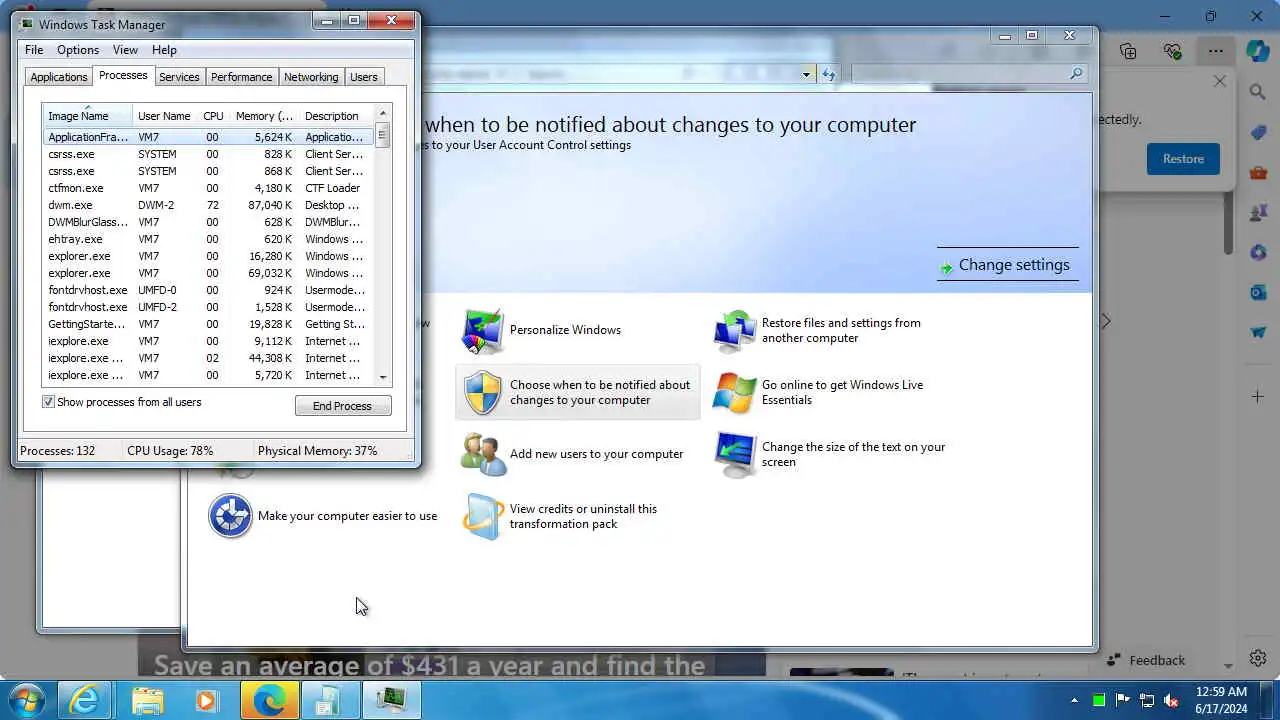Open the Outlook icon in Edge sidebar

(1258, 292)
